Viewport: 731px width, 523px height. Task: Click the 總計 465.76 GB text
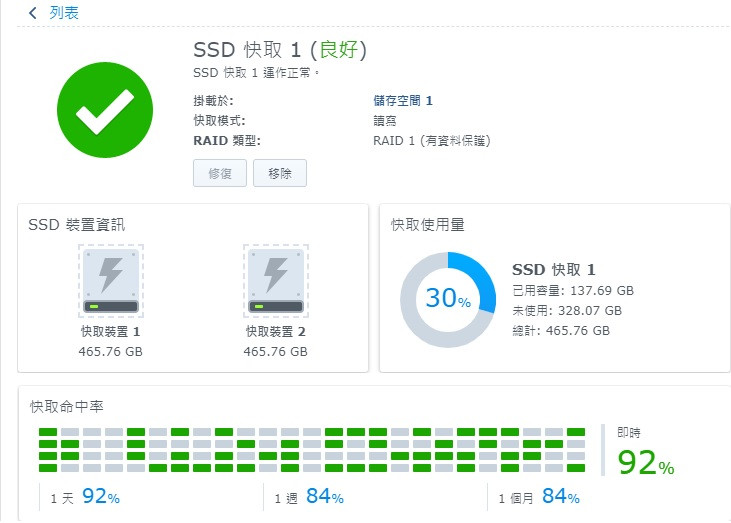(561, 331)
